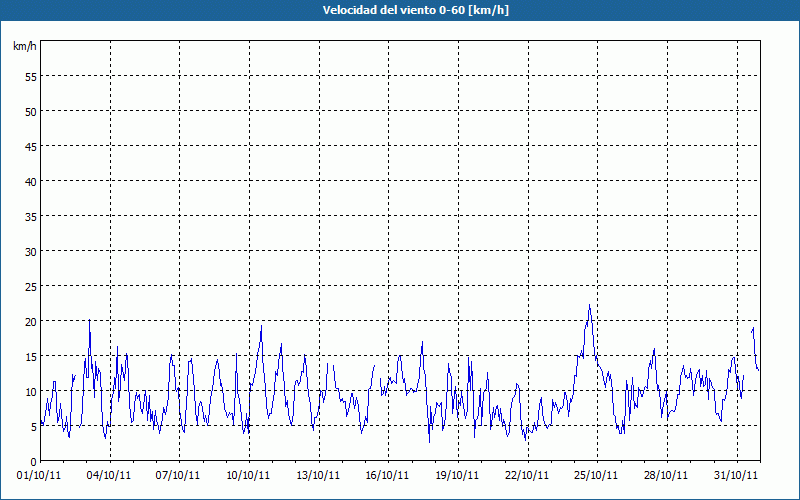Click the date label '04/10/11'
Screen dimensions: 800x500
click(109, 476)
